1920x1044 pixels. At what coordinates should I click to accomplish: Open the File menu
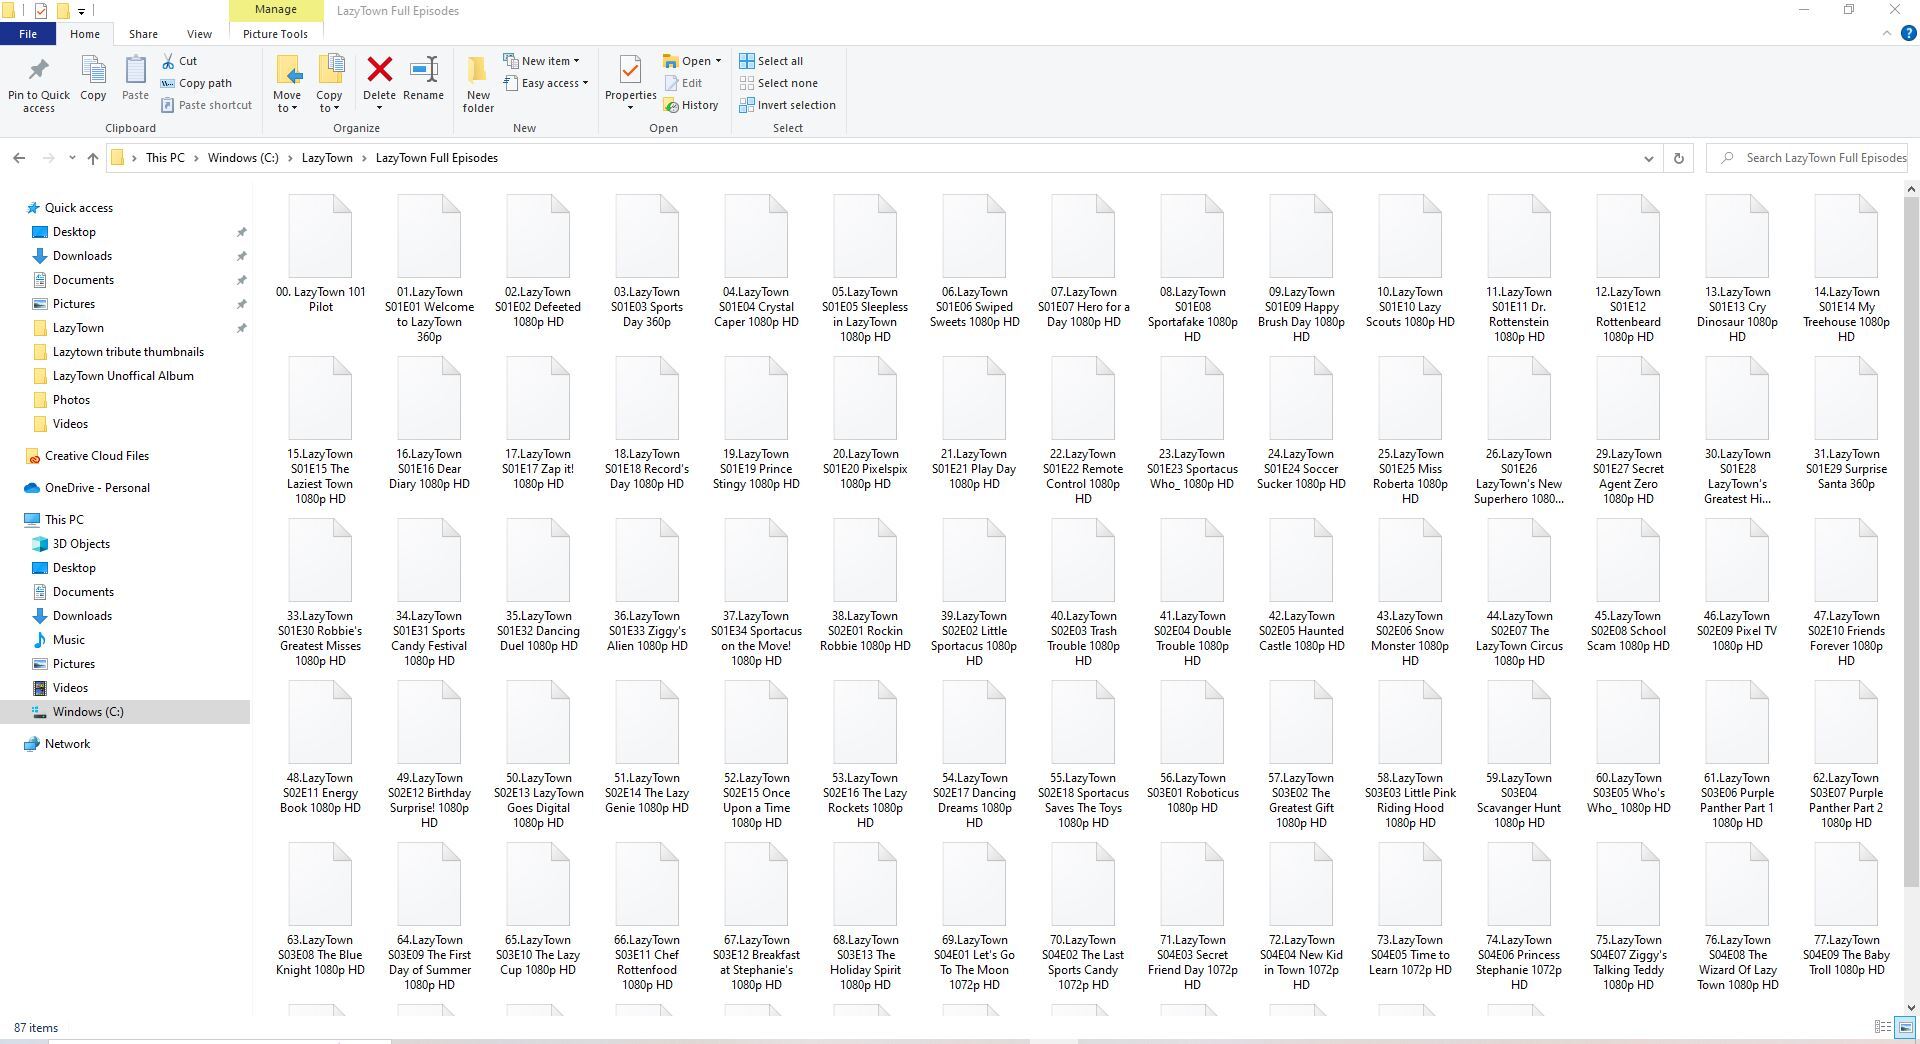(28, 34)
